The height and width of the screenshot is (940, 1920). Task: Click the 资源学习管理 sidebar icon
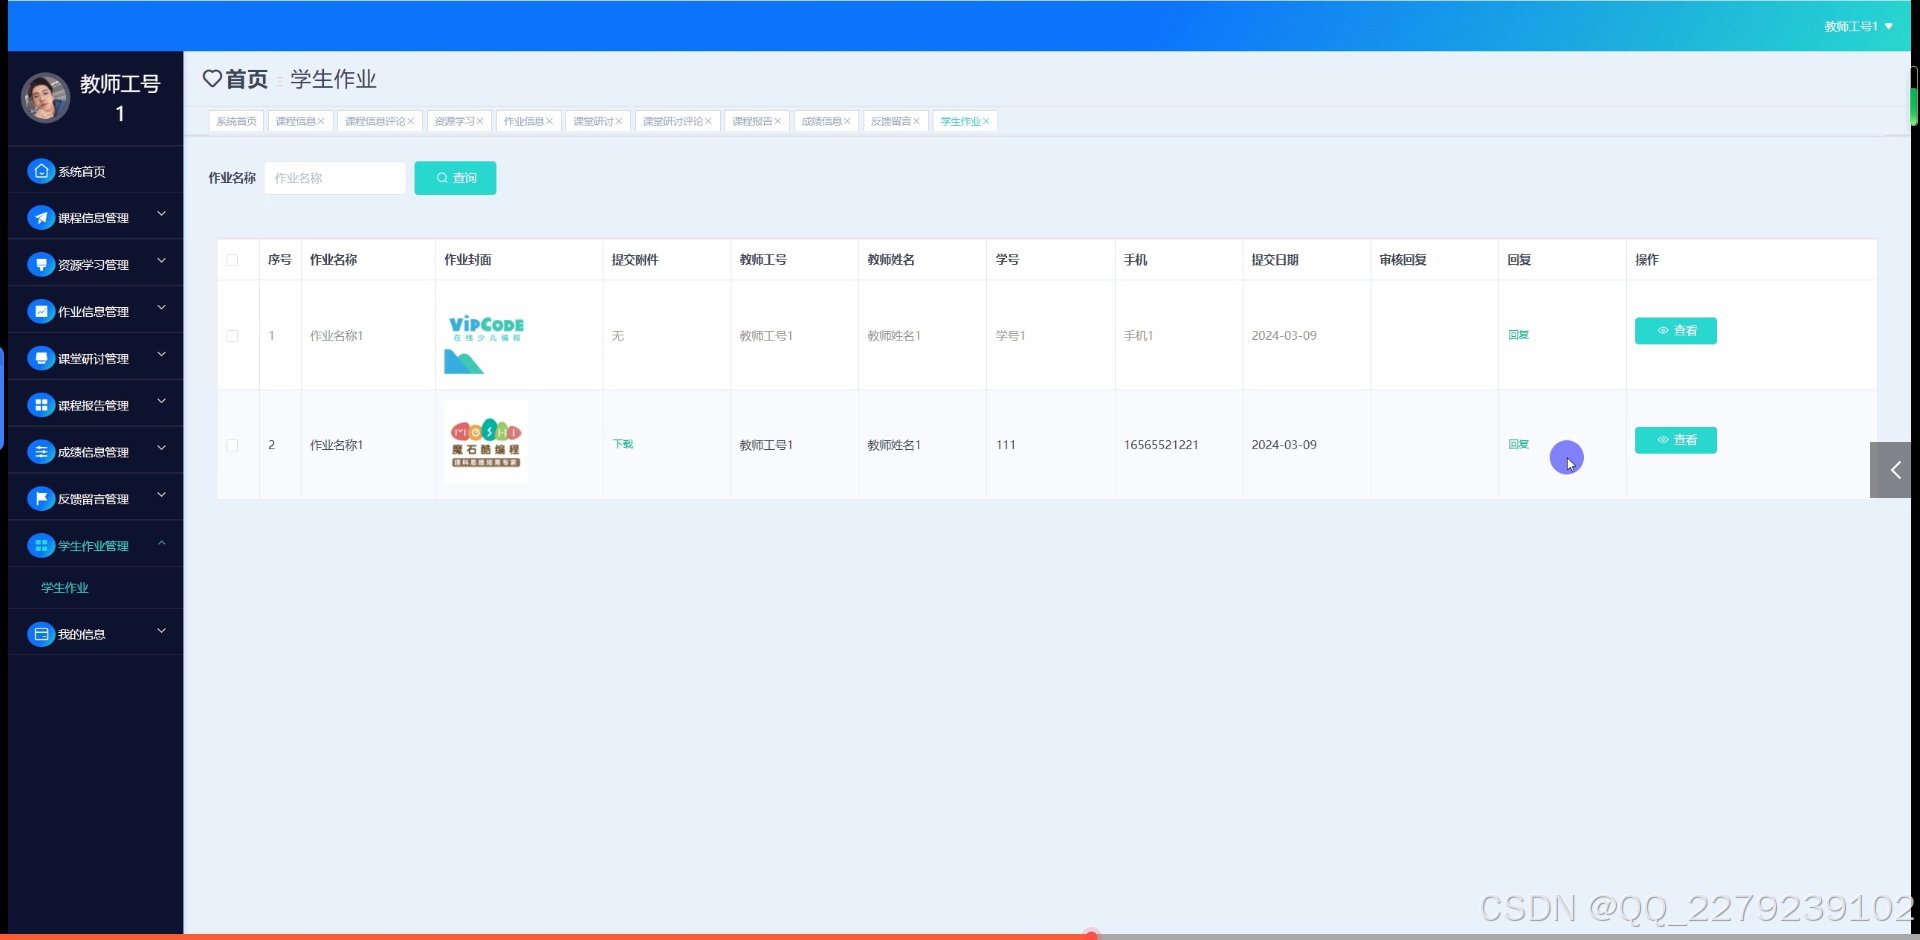(x=41, y=265)
